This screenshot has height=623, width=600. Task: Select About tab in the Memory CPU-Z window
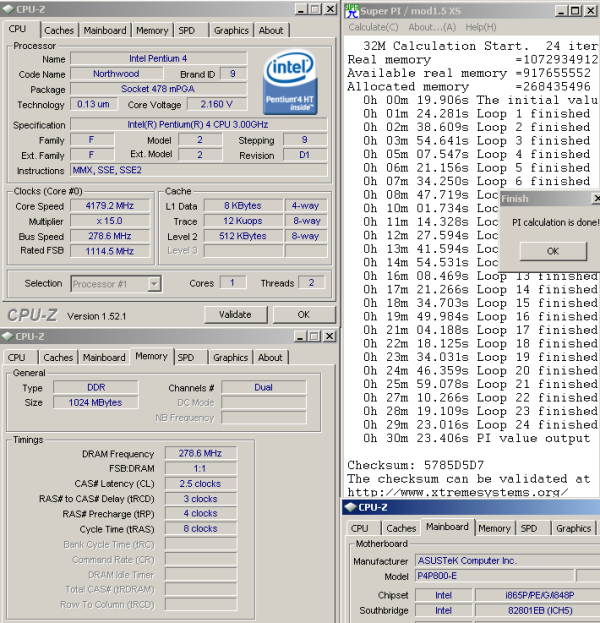(270, 358)
